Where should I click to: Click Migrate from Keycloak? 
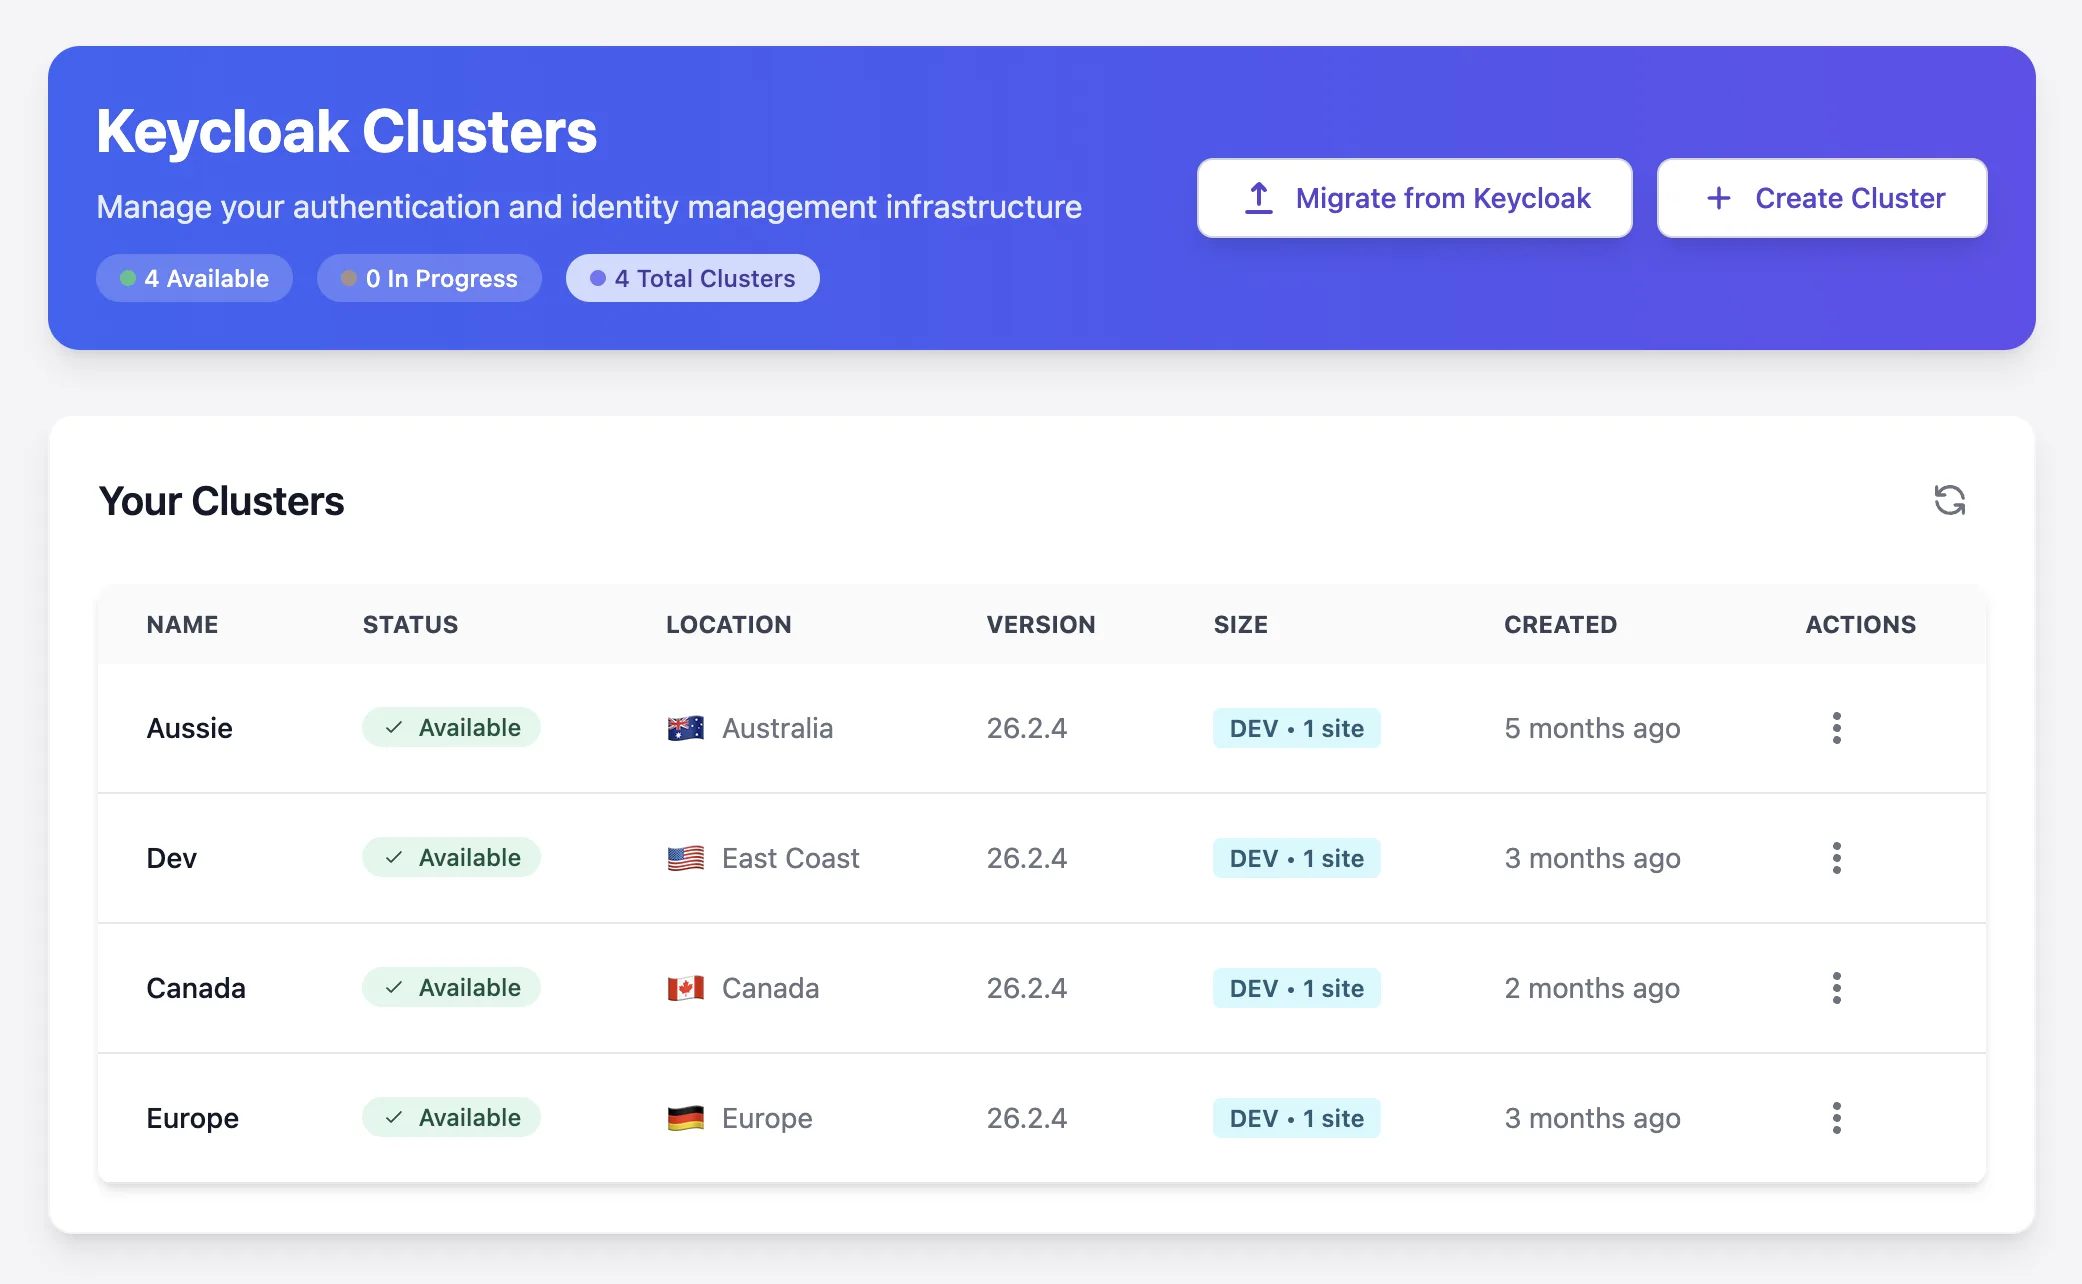[1414, 198]
